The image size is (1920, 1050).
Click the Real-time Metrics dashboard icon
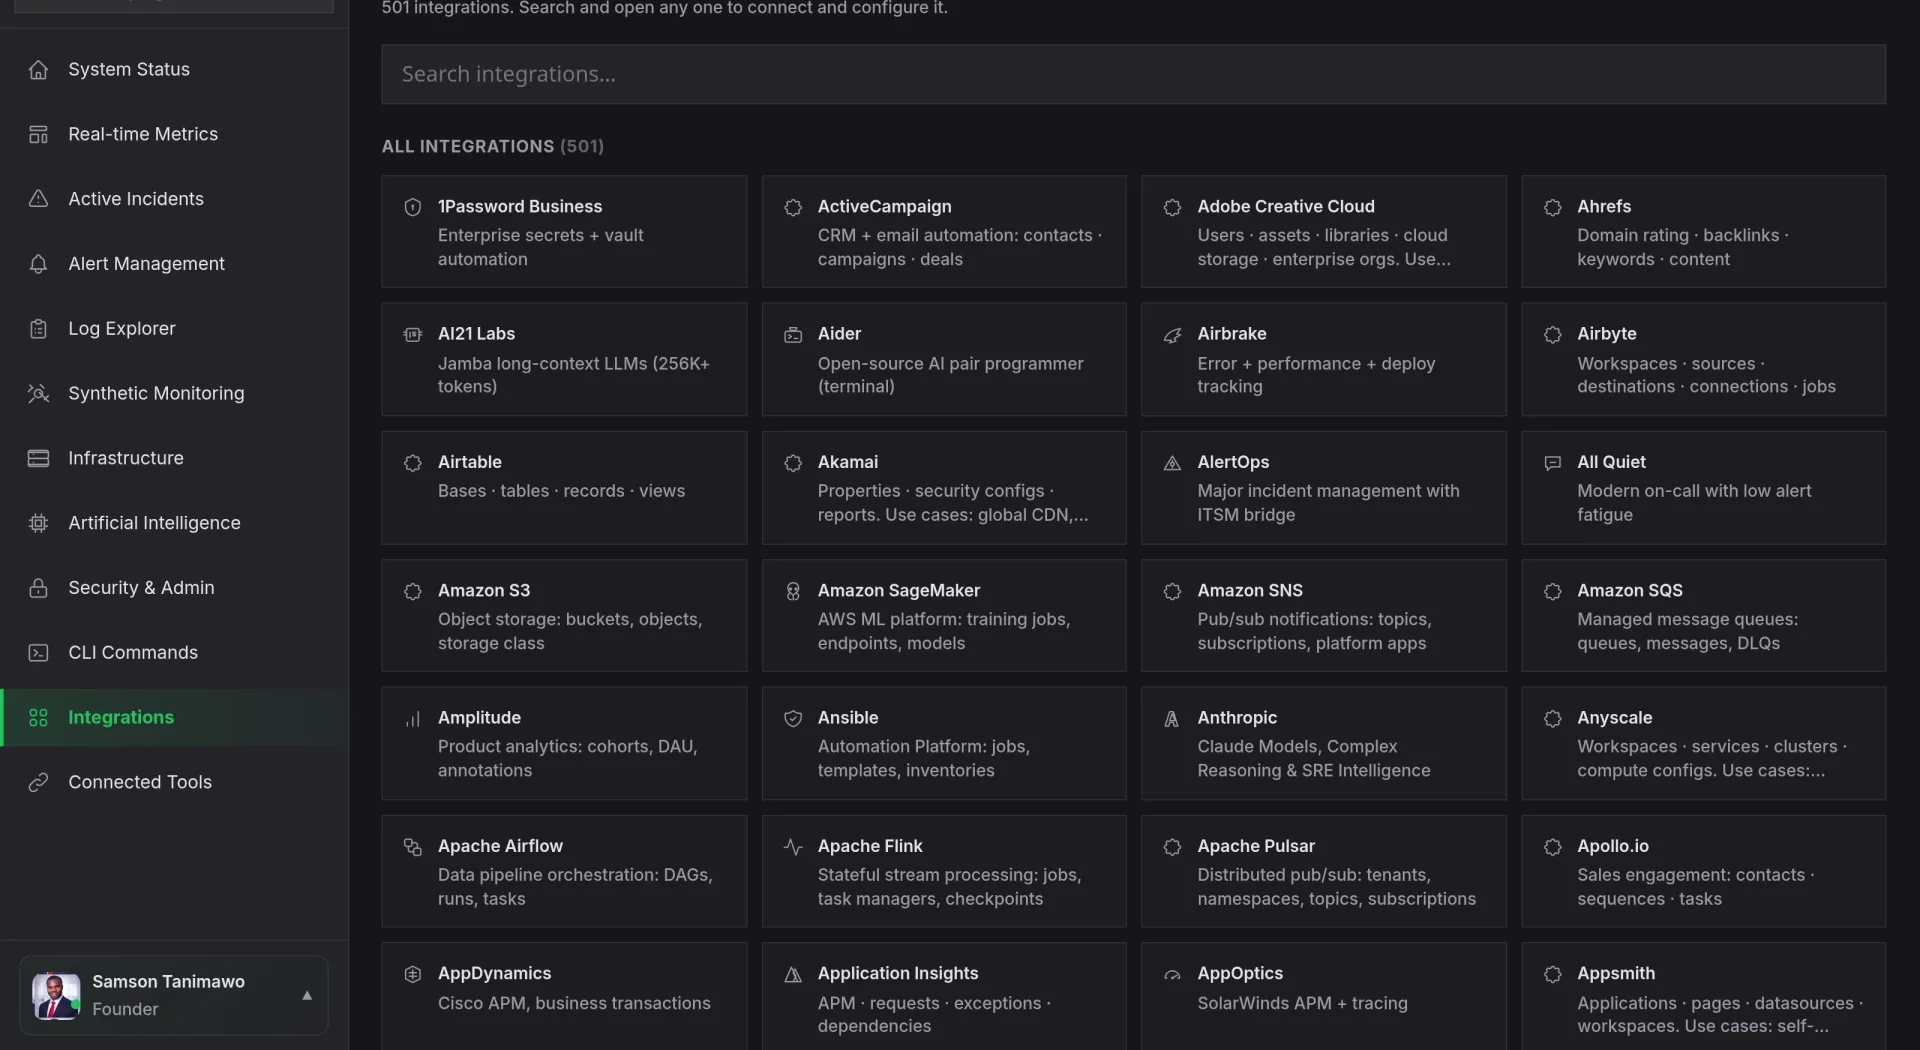pos(38,134)
